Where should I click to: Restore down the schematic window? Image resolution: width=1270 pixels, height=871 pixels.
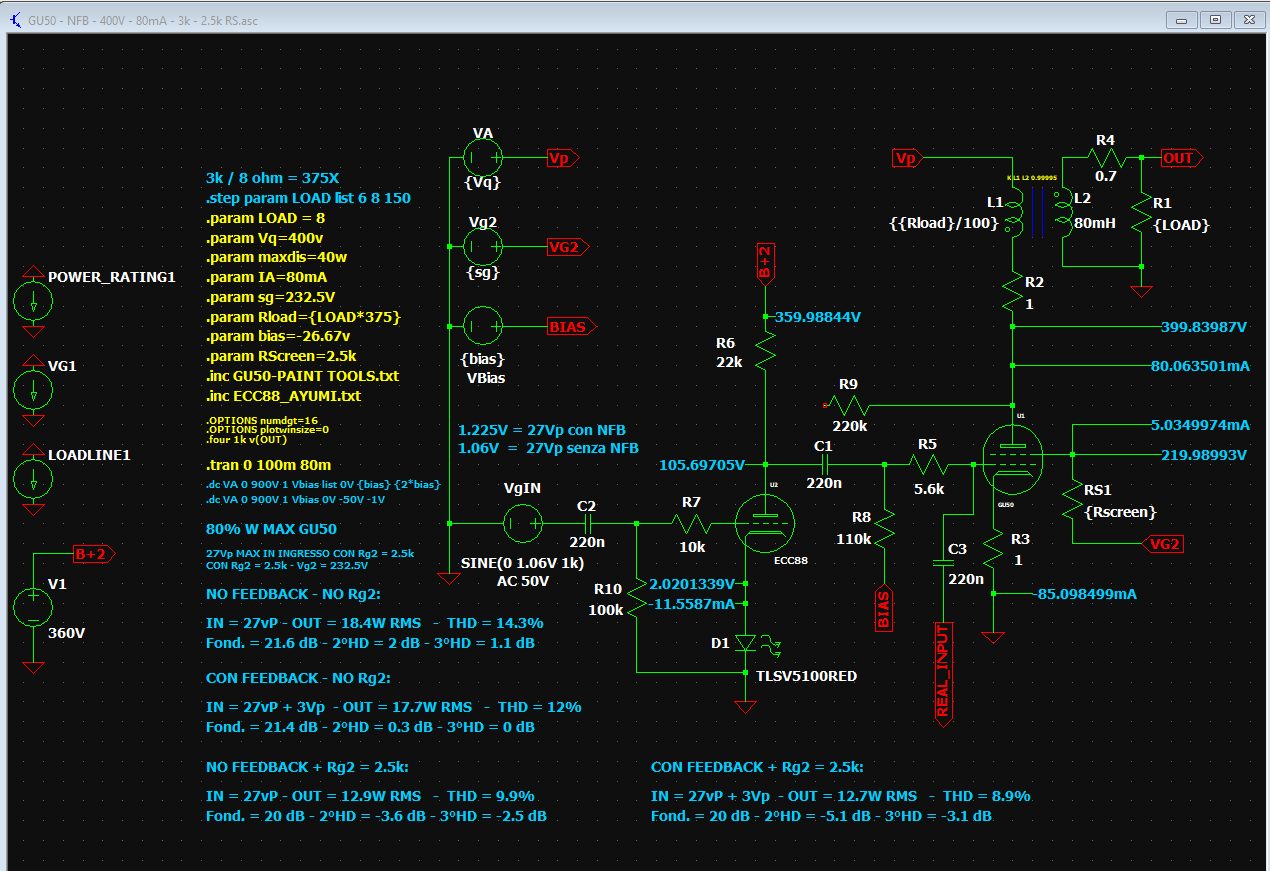[1215, 19]
